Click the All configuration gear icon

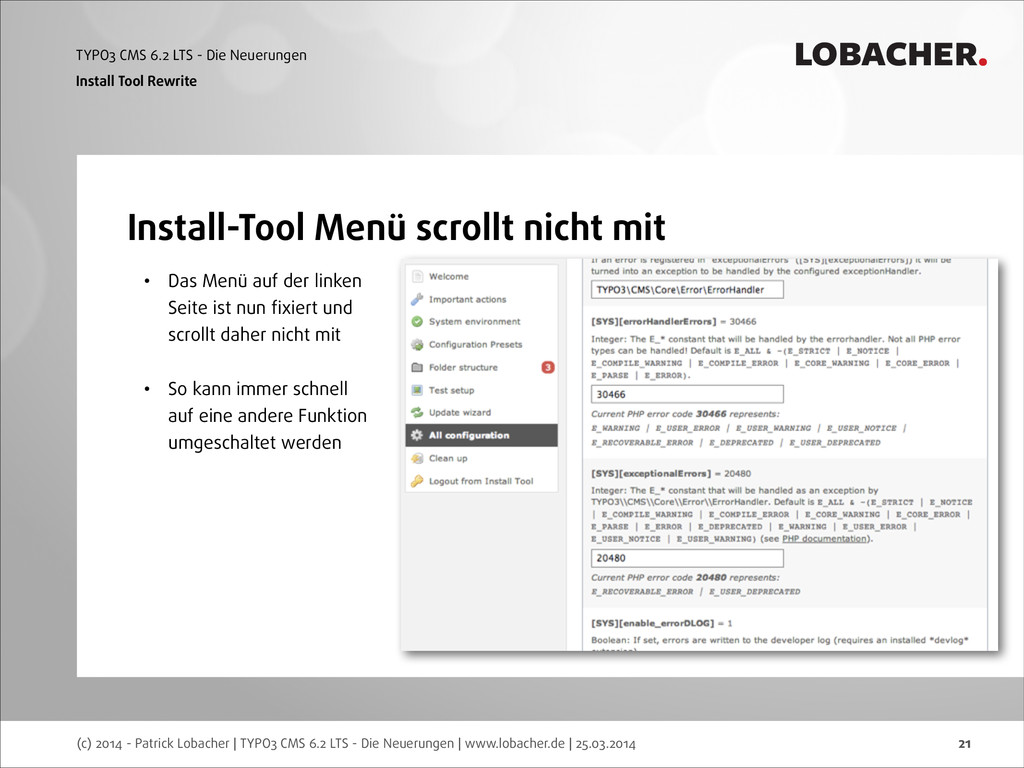point(417,435)
